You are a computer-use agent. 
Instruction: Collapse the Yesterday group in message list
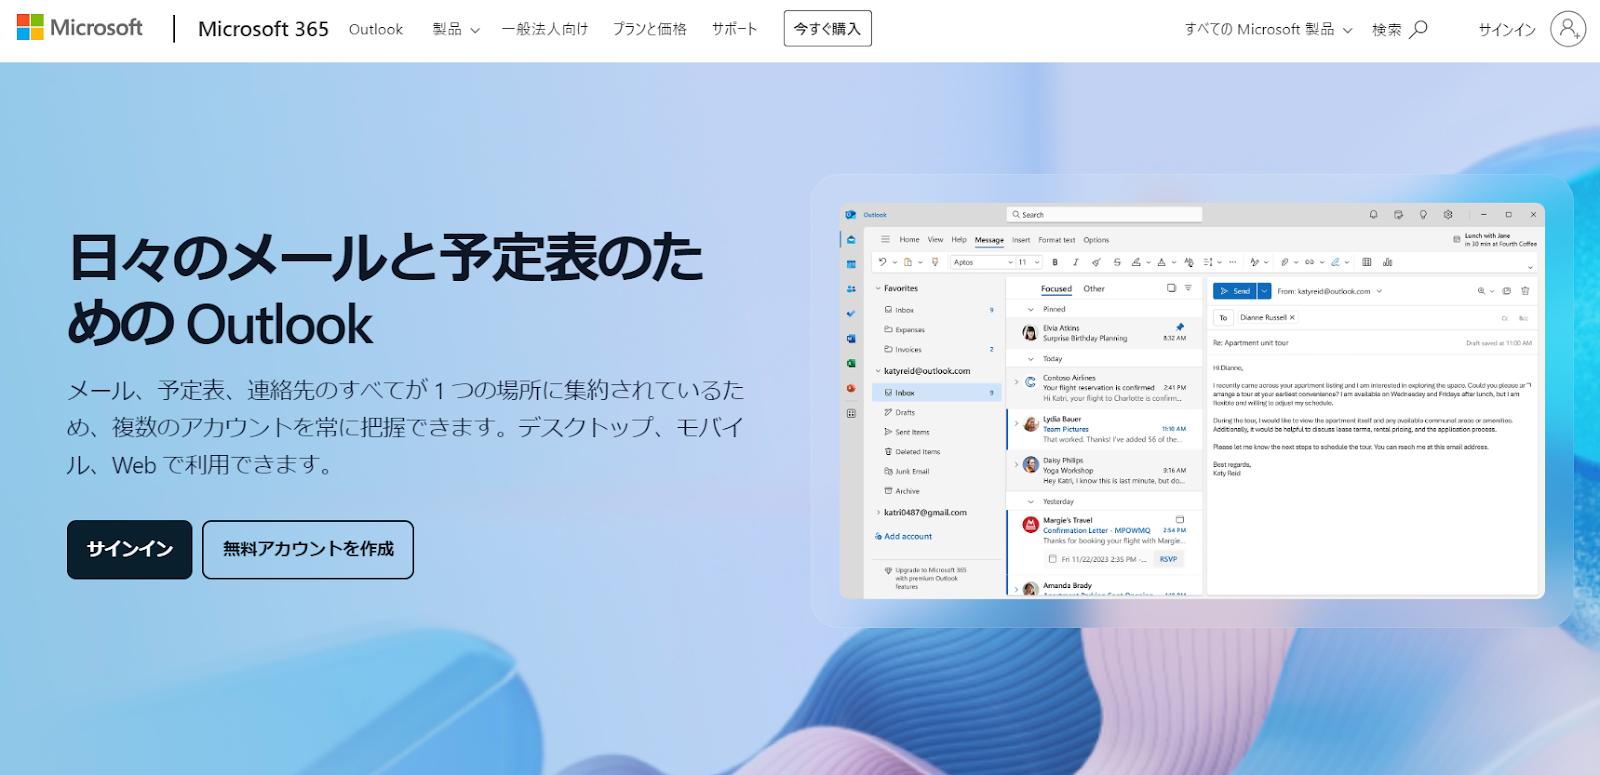click(x=1031, y=501)
